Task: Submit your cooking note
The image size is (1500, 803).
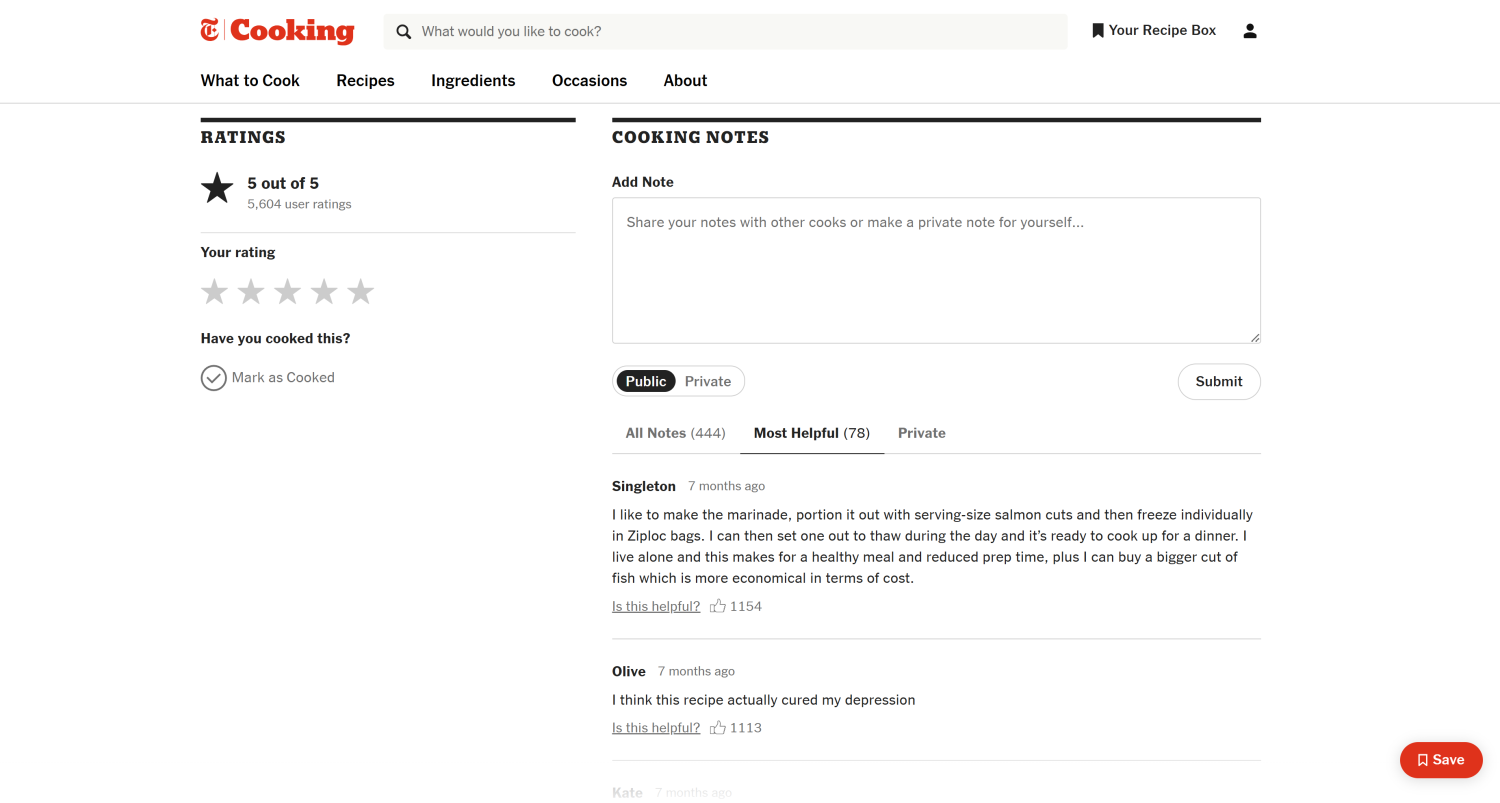Action: 1219,381
